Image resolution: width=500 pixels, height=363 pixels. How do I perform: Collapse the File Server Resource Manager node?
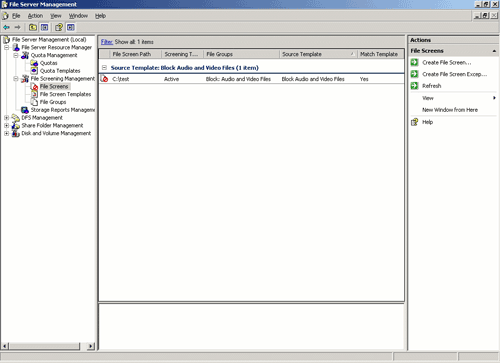(x=6, y=48)
